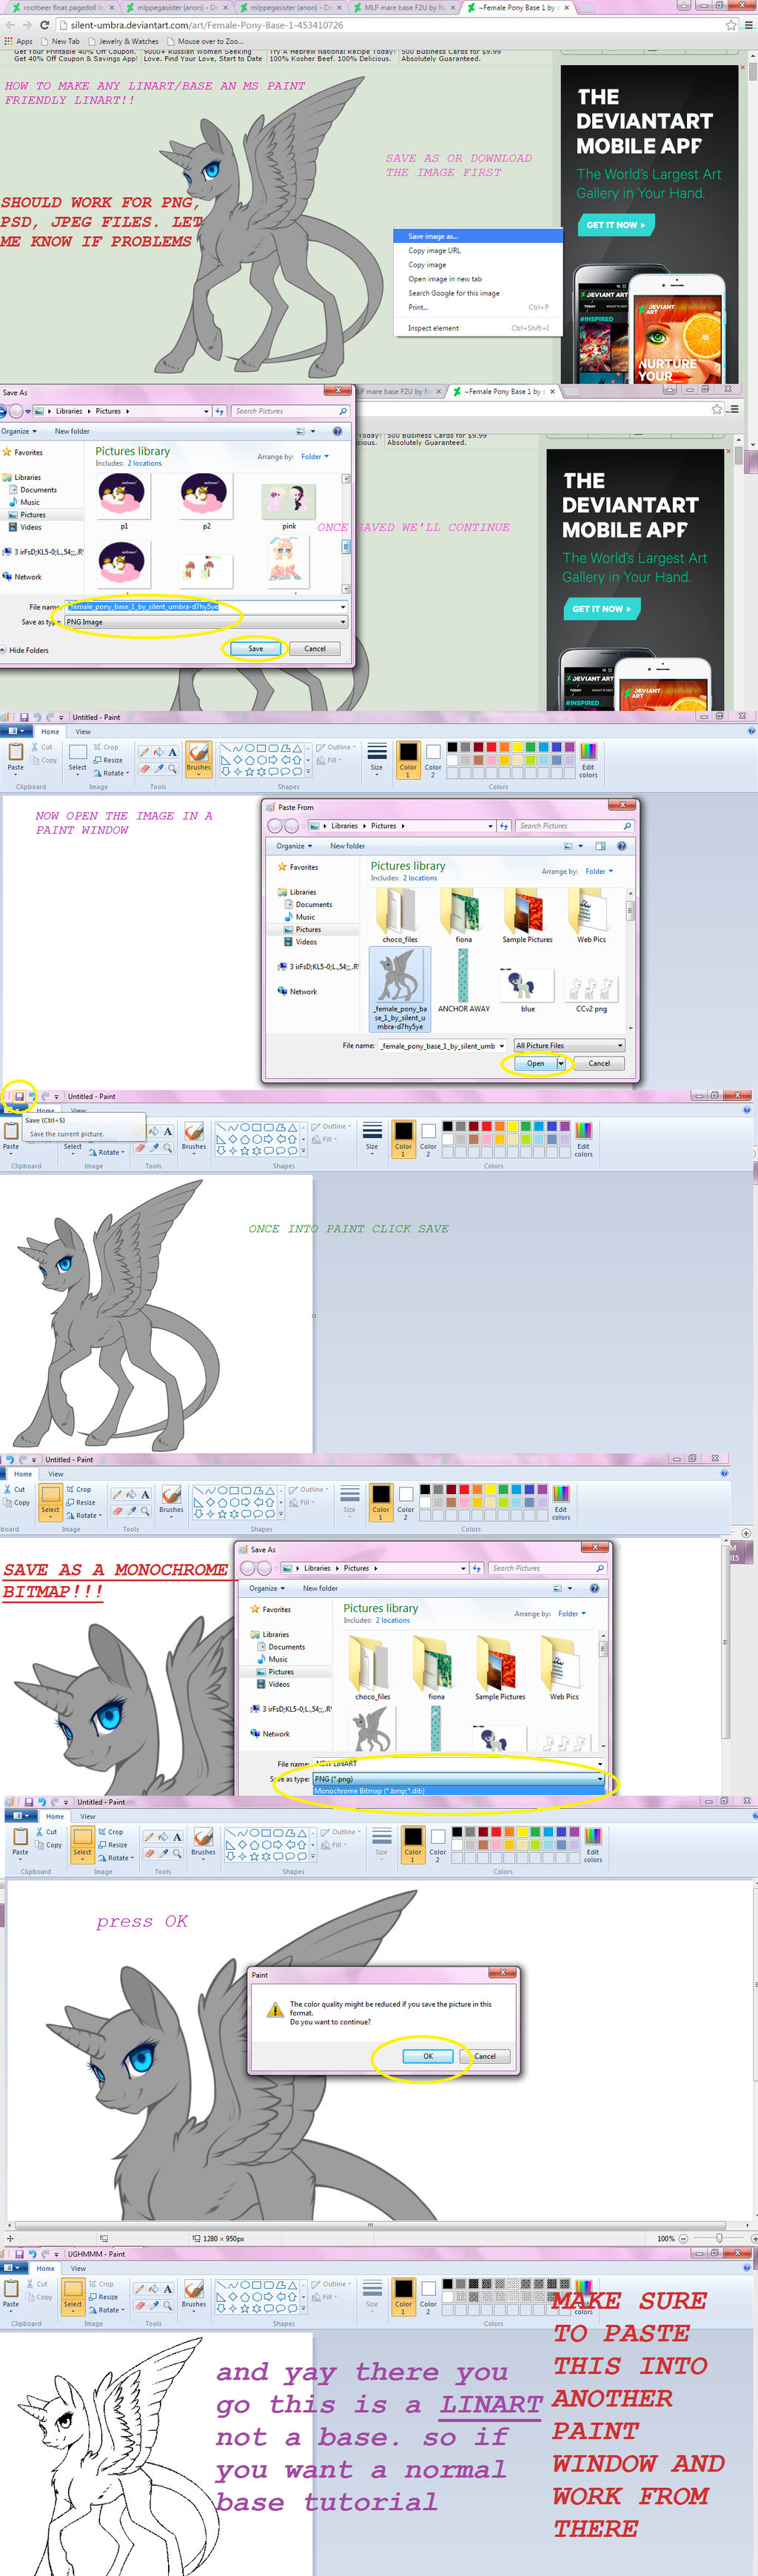Click Edit colors in Paint behind Paste From dialog

[588, 759]
